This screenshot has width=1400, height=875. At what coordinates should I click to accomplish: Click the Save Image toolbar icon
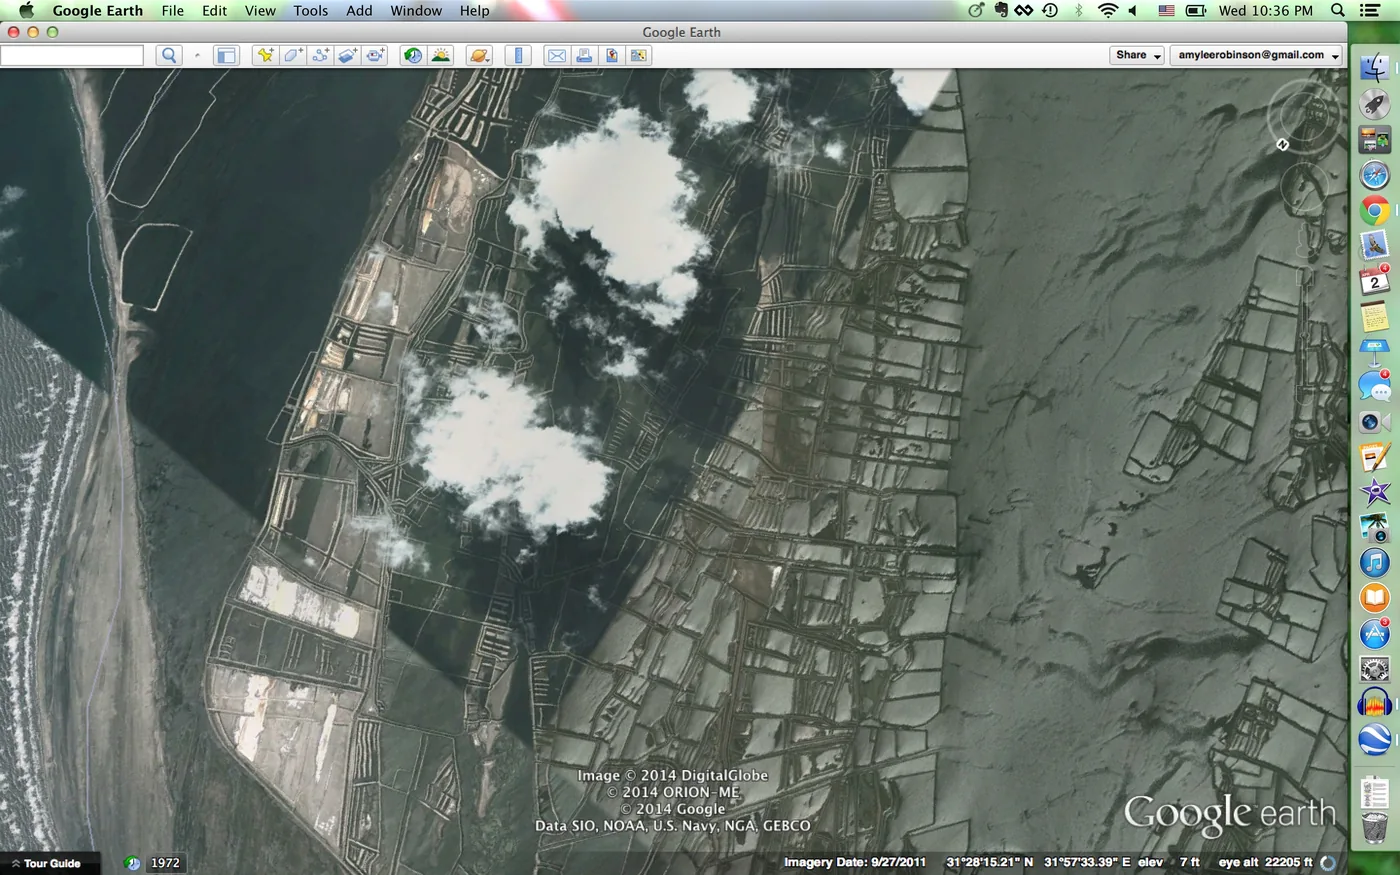pyautogui.click(x=611, y=55)
